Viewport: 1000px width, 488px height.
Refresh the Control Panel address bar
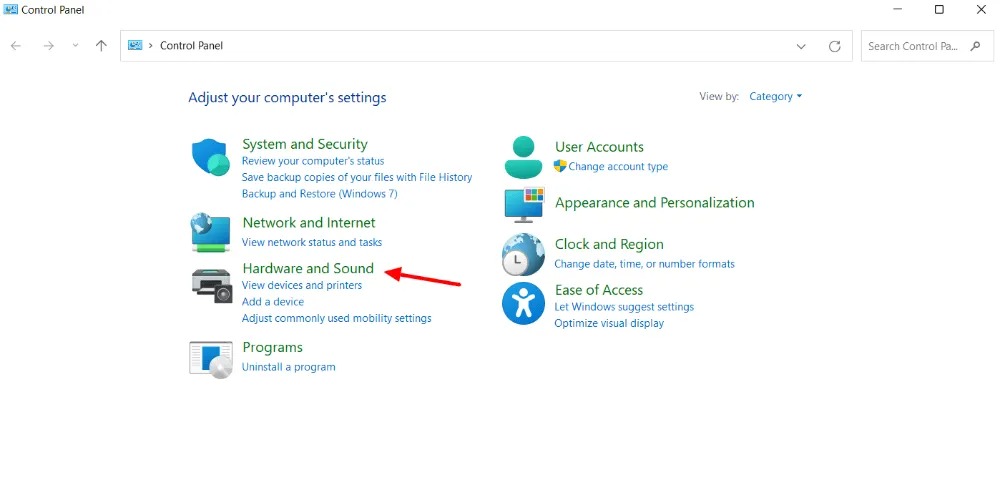pos(835,46)
